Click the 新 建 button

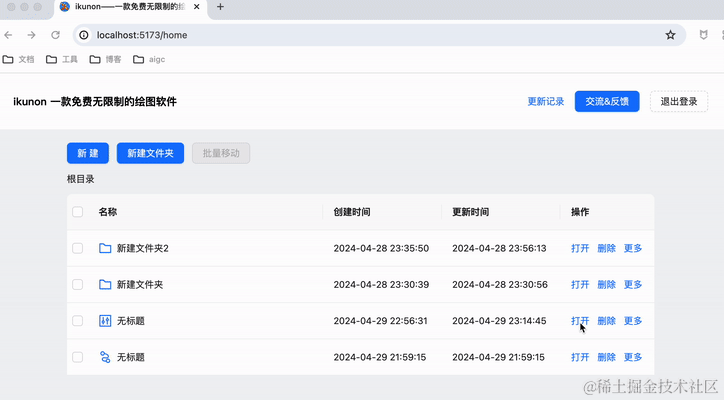point(88,153)
